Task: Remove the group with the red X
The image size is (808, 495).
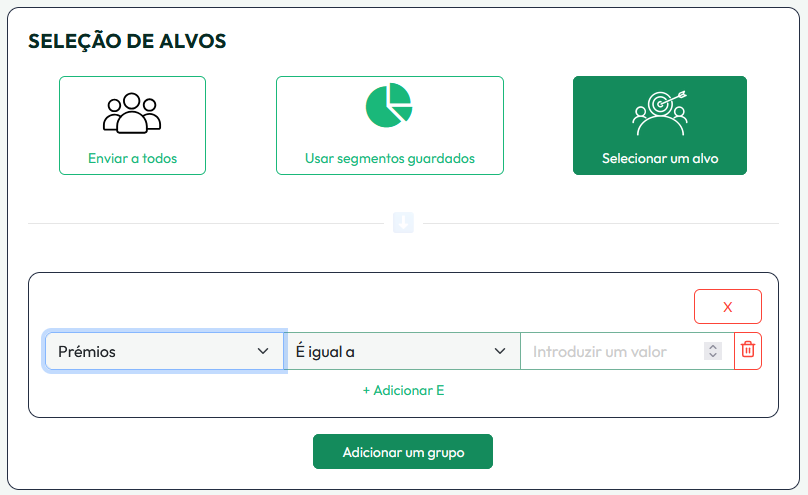Action: (727, 306)
